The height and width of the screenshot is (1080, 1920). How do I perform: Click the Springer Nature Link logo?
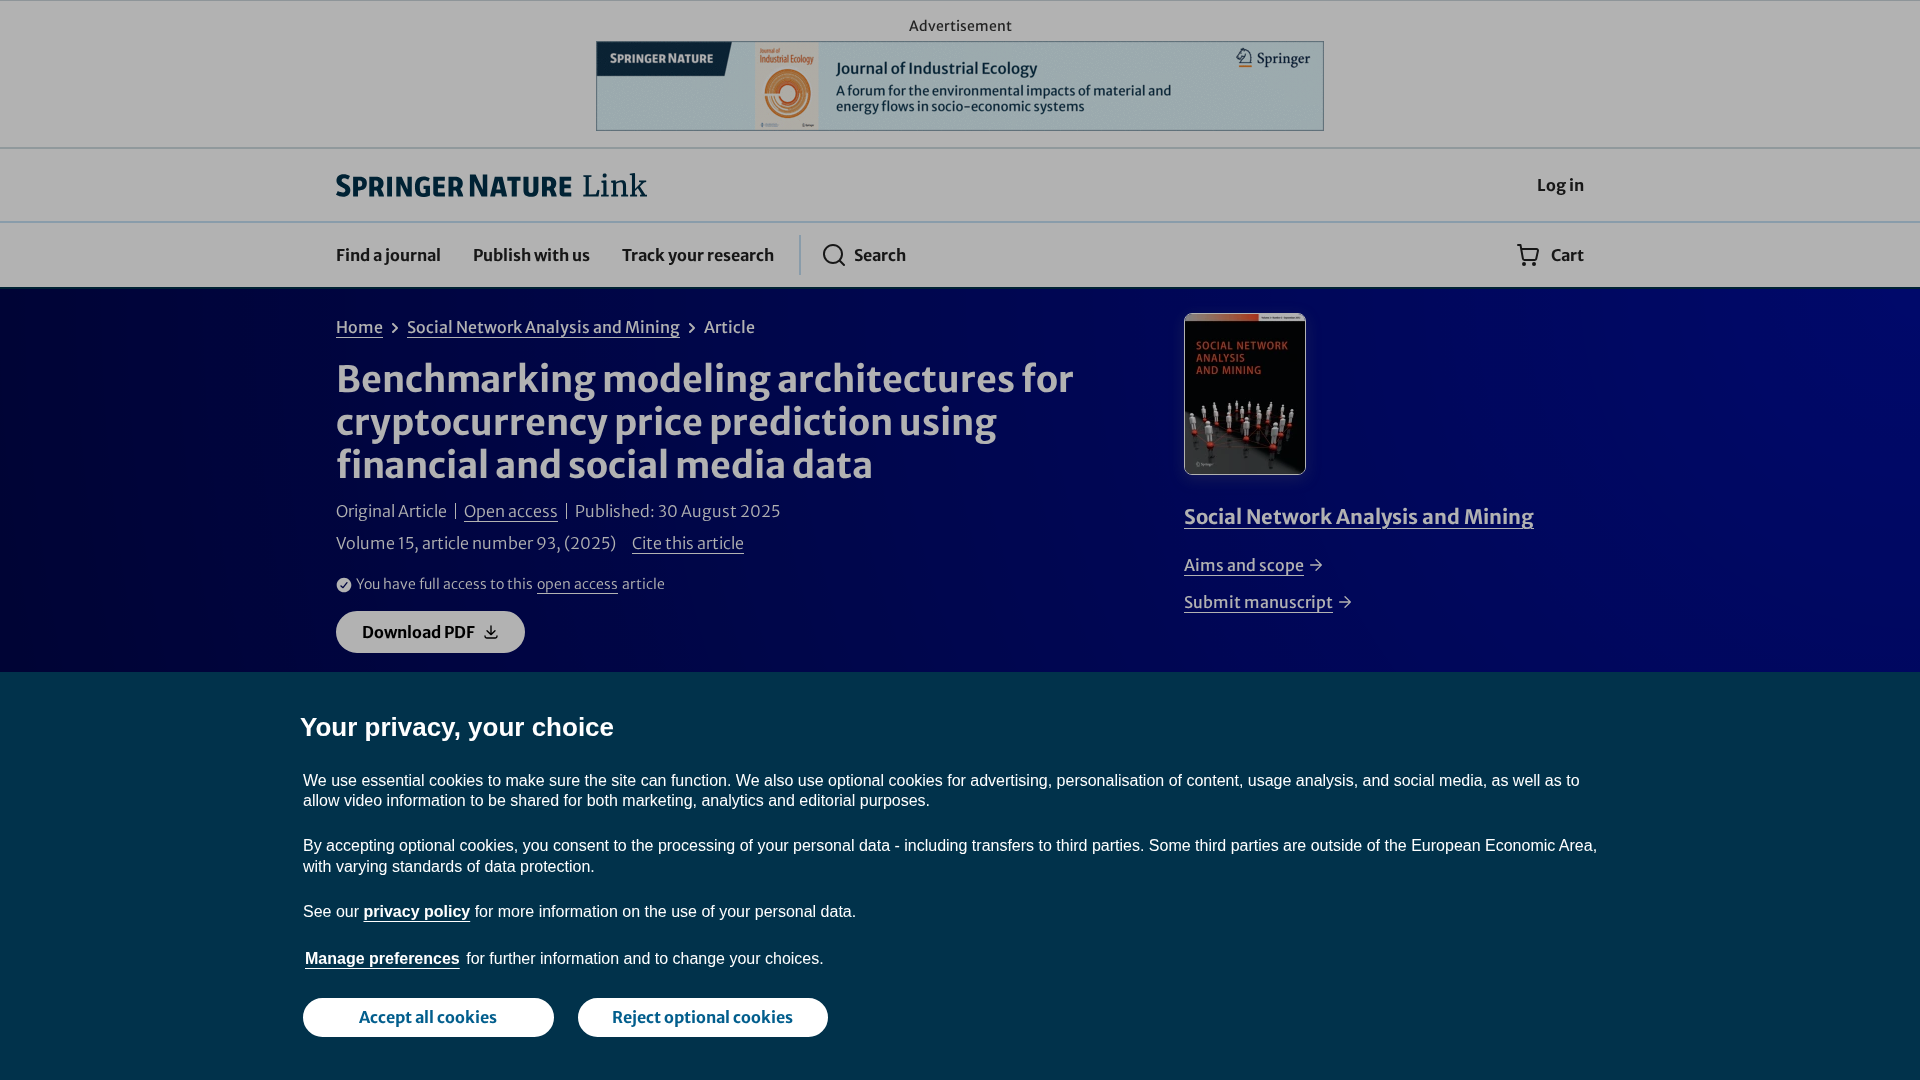click(491, 186)
